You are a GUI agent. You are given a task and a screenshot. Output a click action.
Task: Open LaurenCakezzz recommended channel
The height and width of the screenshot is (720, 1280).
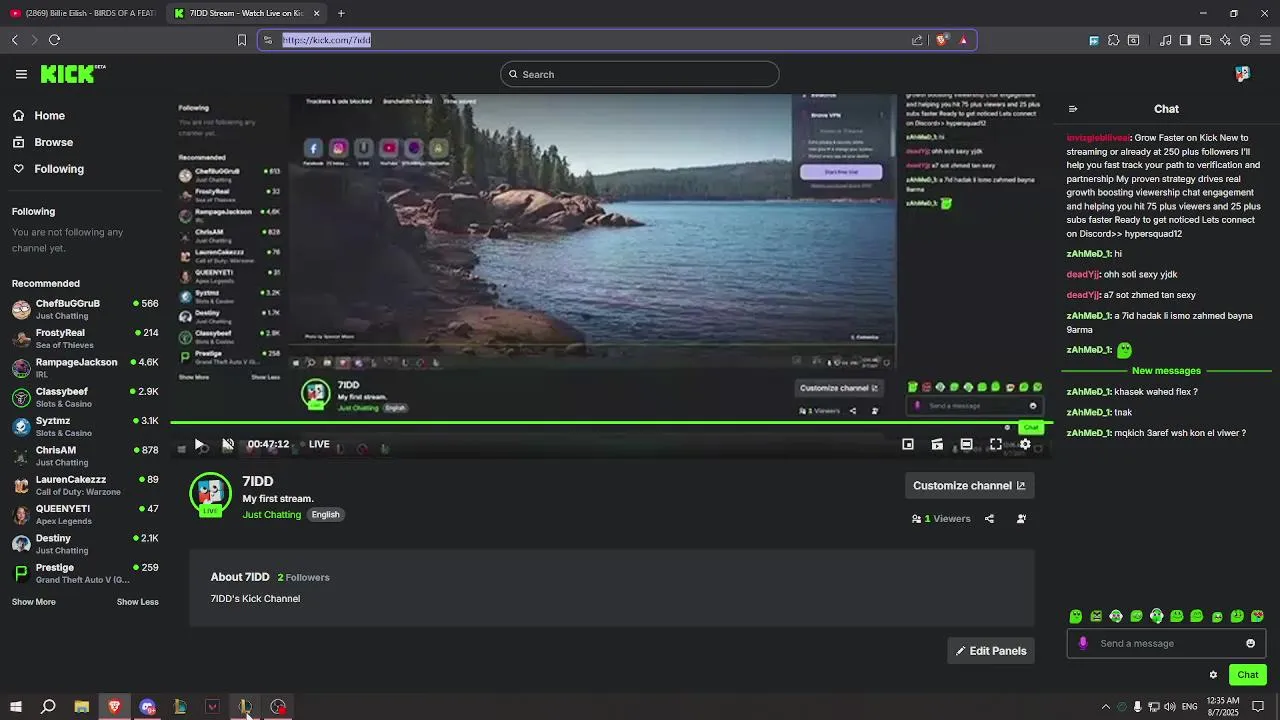pos(85,485)
